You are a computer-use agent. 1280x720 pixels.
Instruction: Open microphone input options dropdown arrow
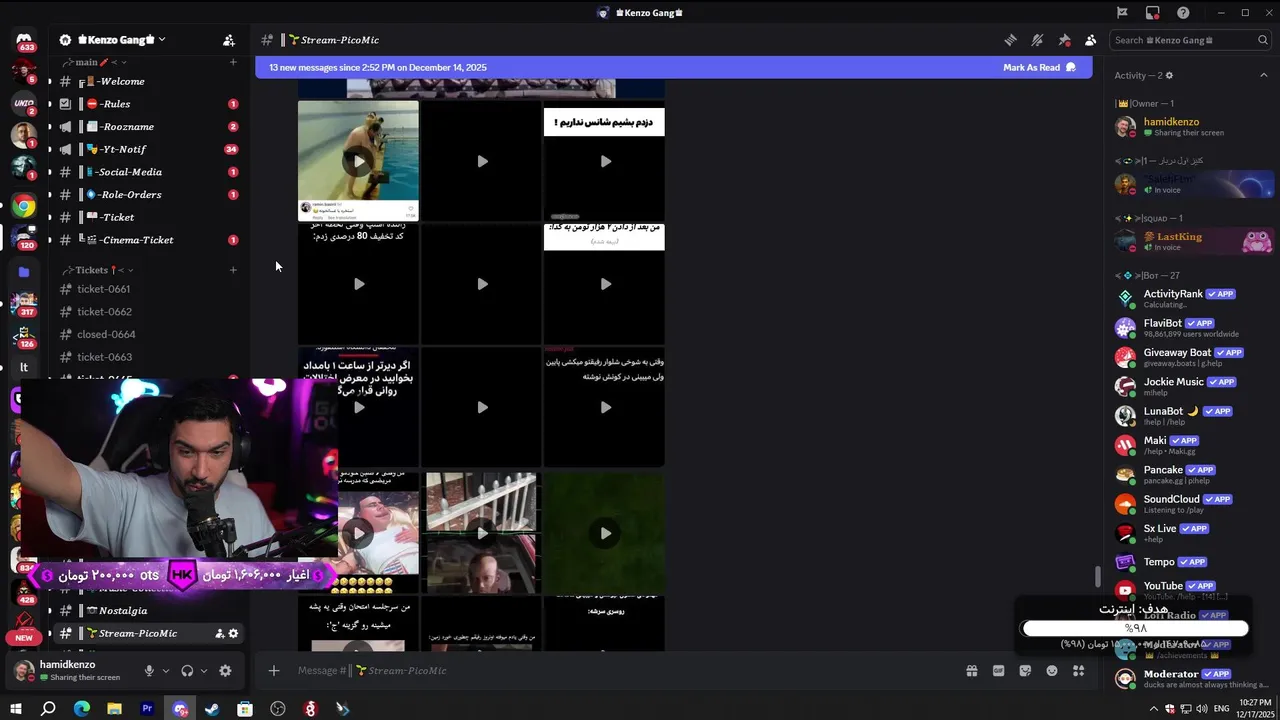[x=166, y=671]
